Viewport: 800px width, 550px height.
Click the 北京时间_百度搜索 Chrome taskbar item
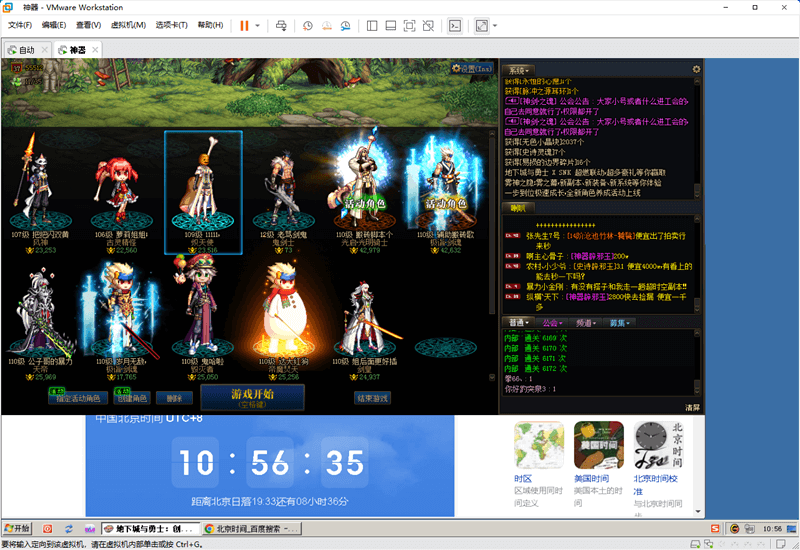tap(252, 529)
